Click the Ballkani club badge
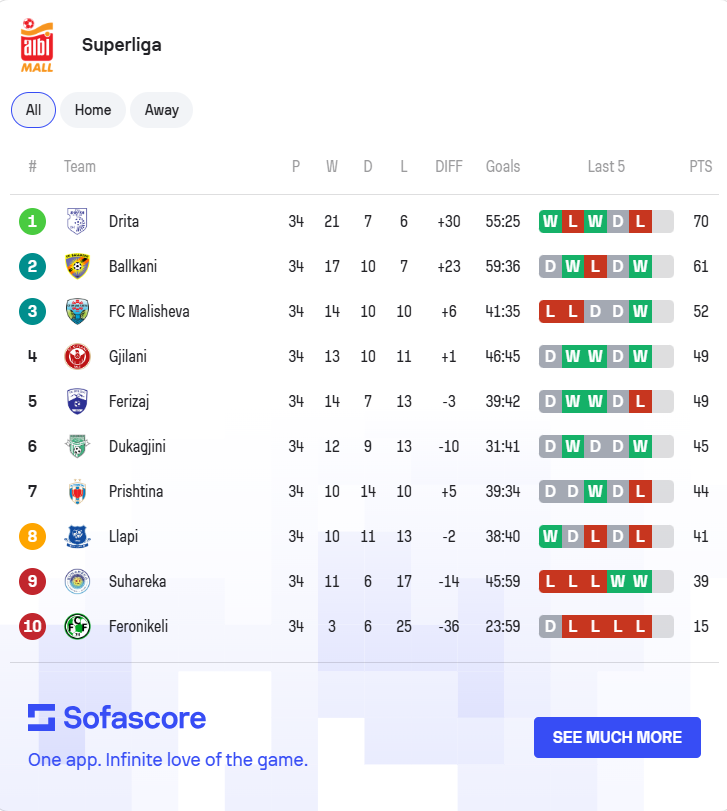727x811 pixels. pos(77,266)
